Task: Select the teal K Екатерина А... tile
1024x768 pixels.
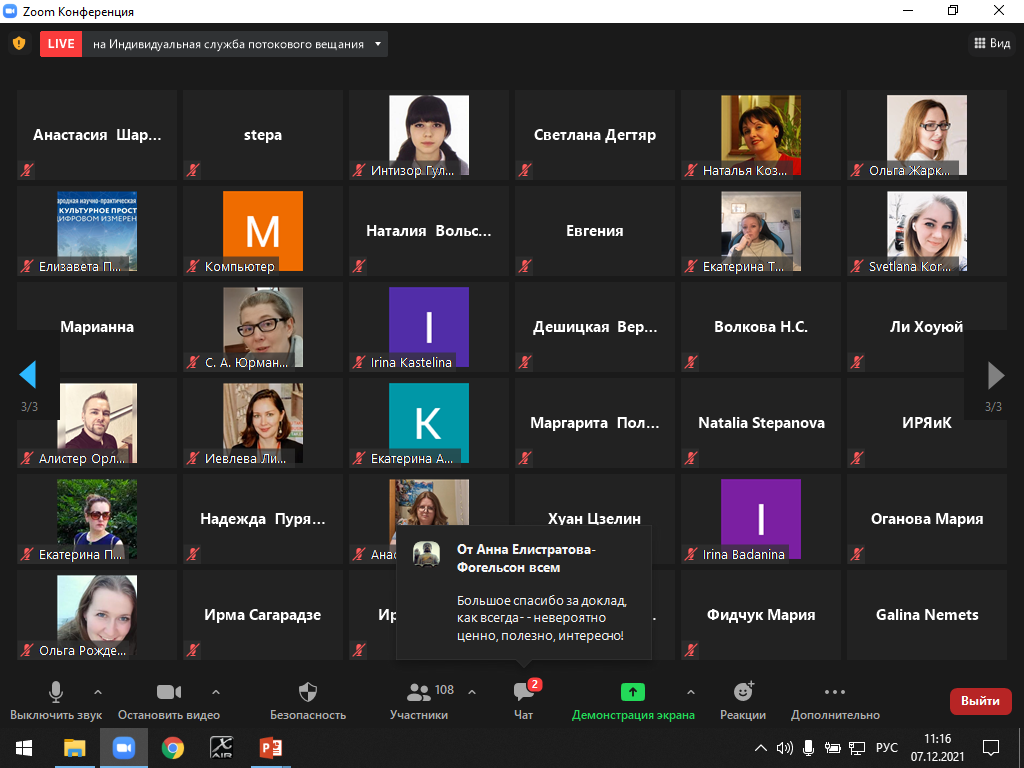Action: coord(428,423)
